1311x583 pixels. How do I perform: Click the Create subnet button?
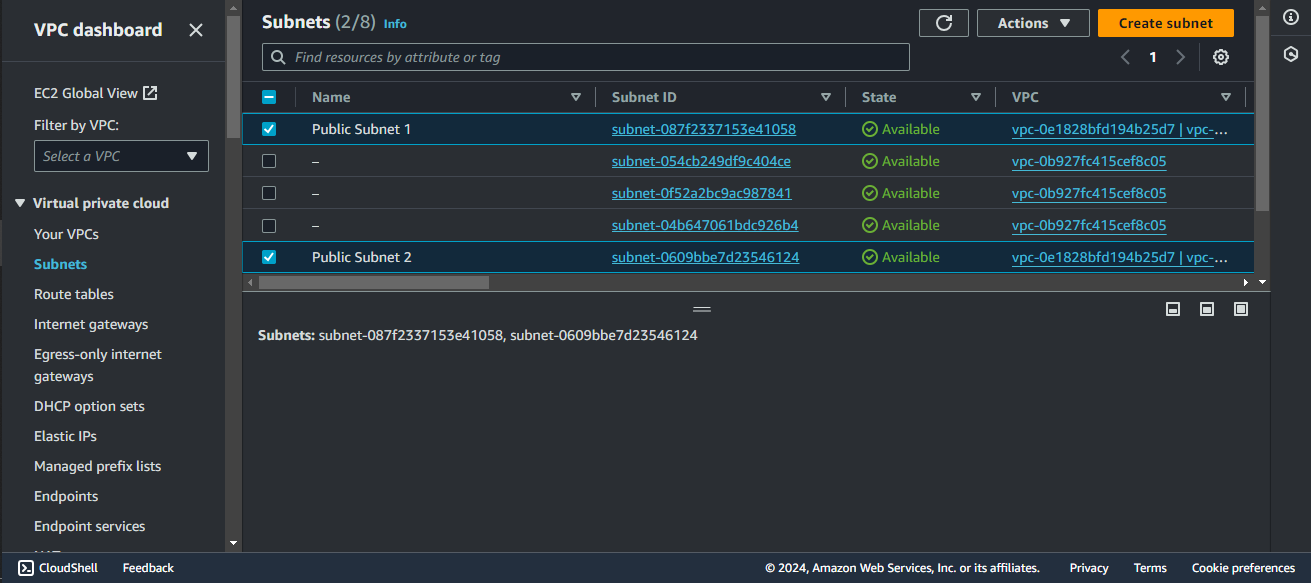(x=1166, y=23)
